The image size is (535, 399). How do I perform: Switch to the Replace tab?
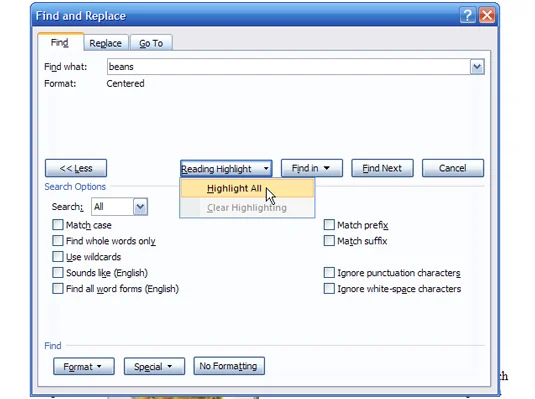click(106, 43)
